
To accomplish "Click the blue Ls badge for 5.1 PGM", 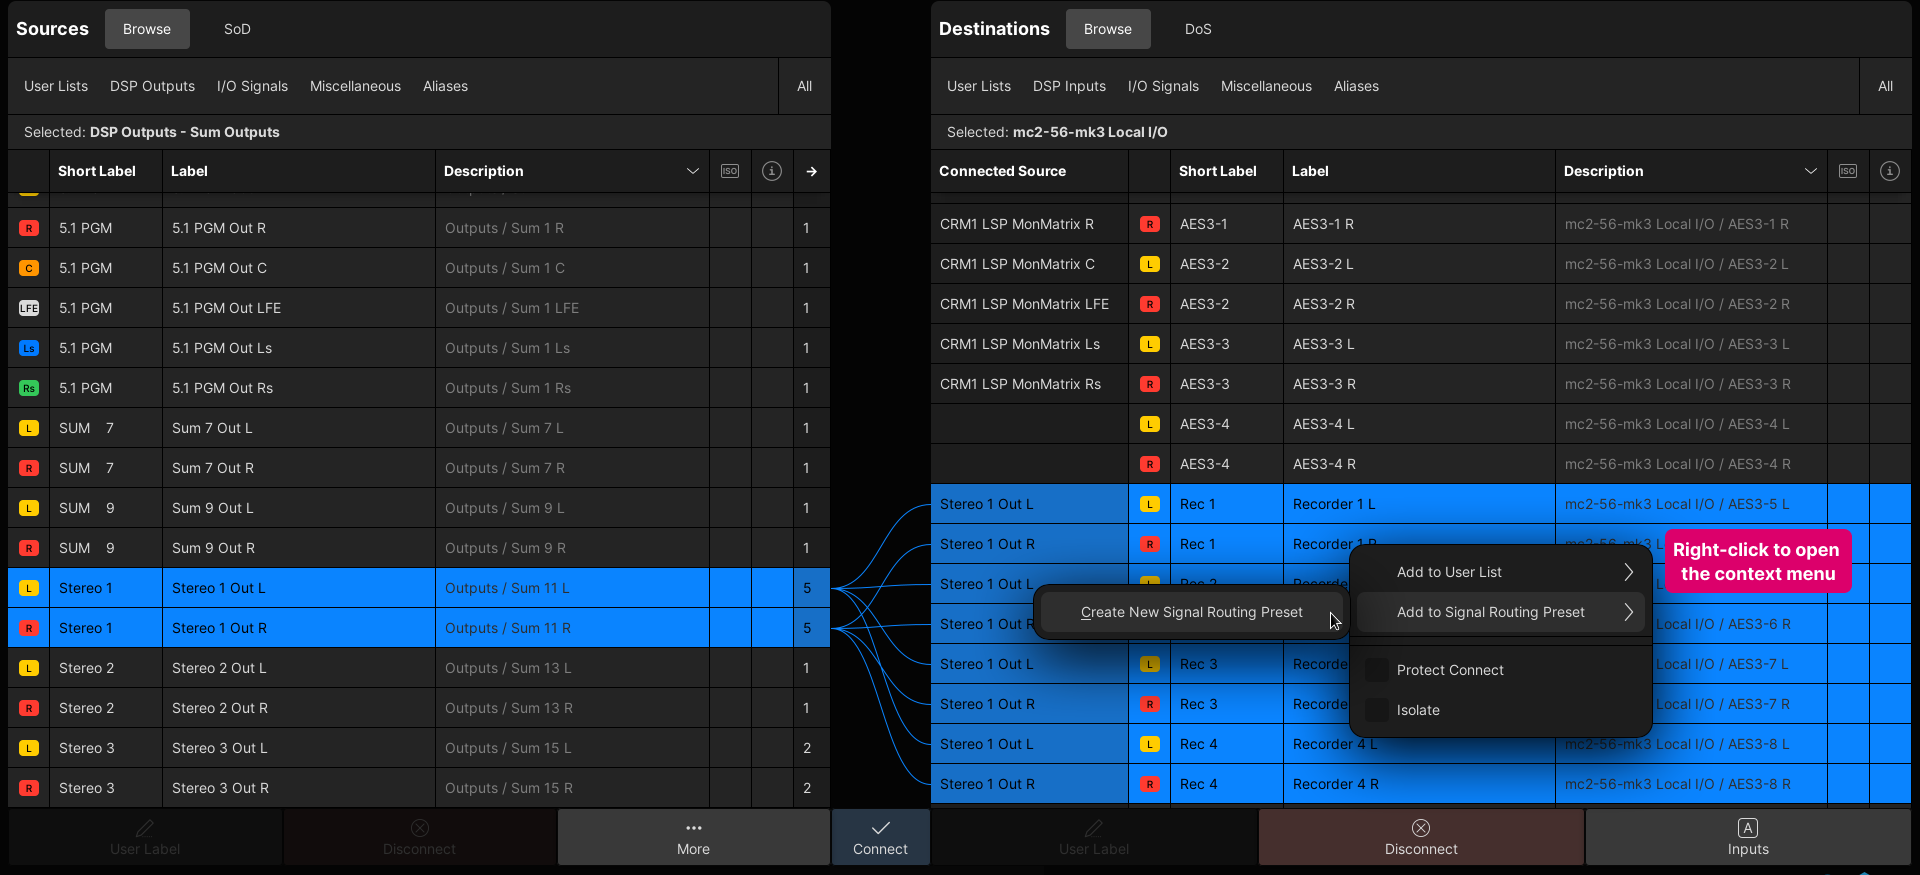I will coord(29,348).
